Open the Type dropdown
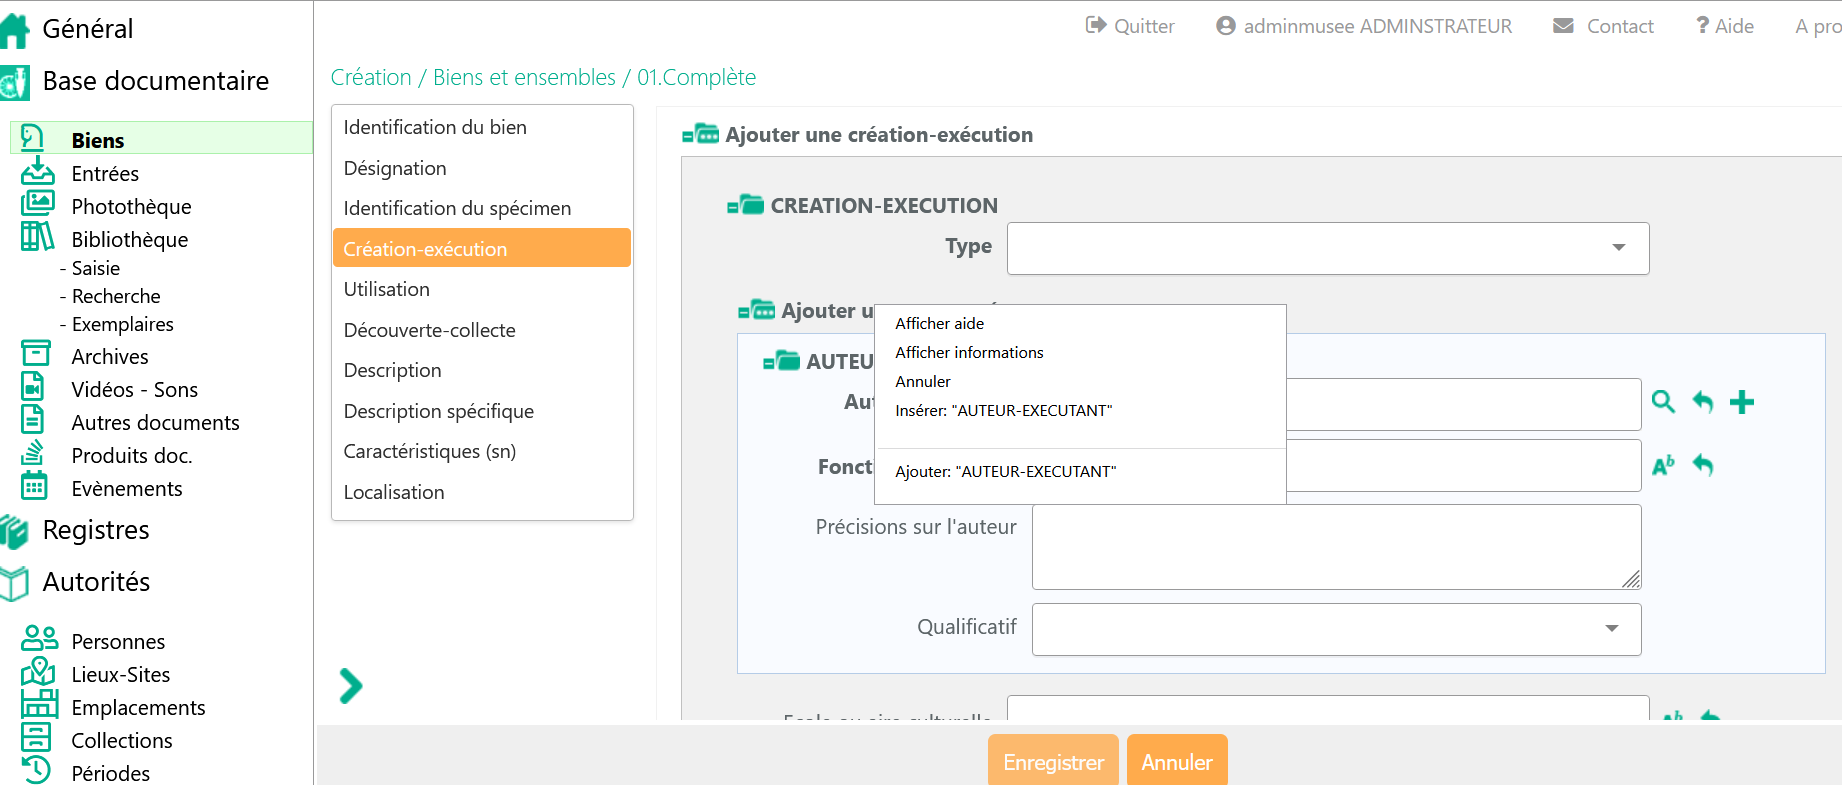The image size is (1842, 785). (x=1327, y=248)
